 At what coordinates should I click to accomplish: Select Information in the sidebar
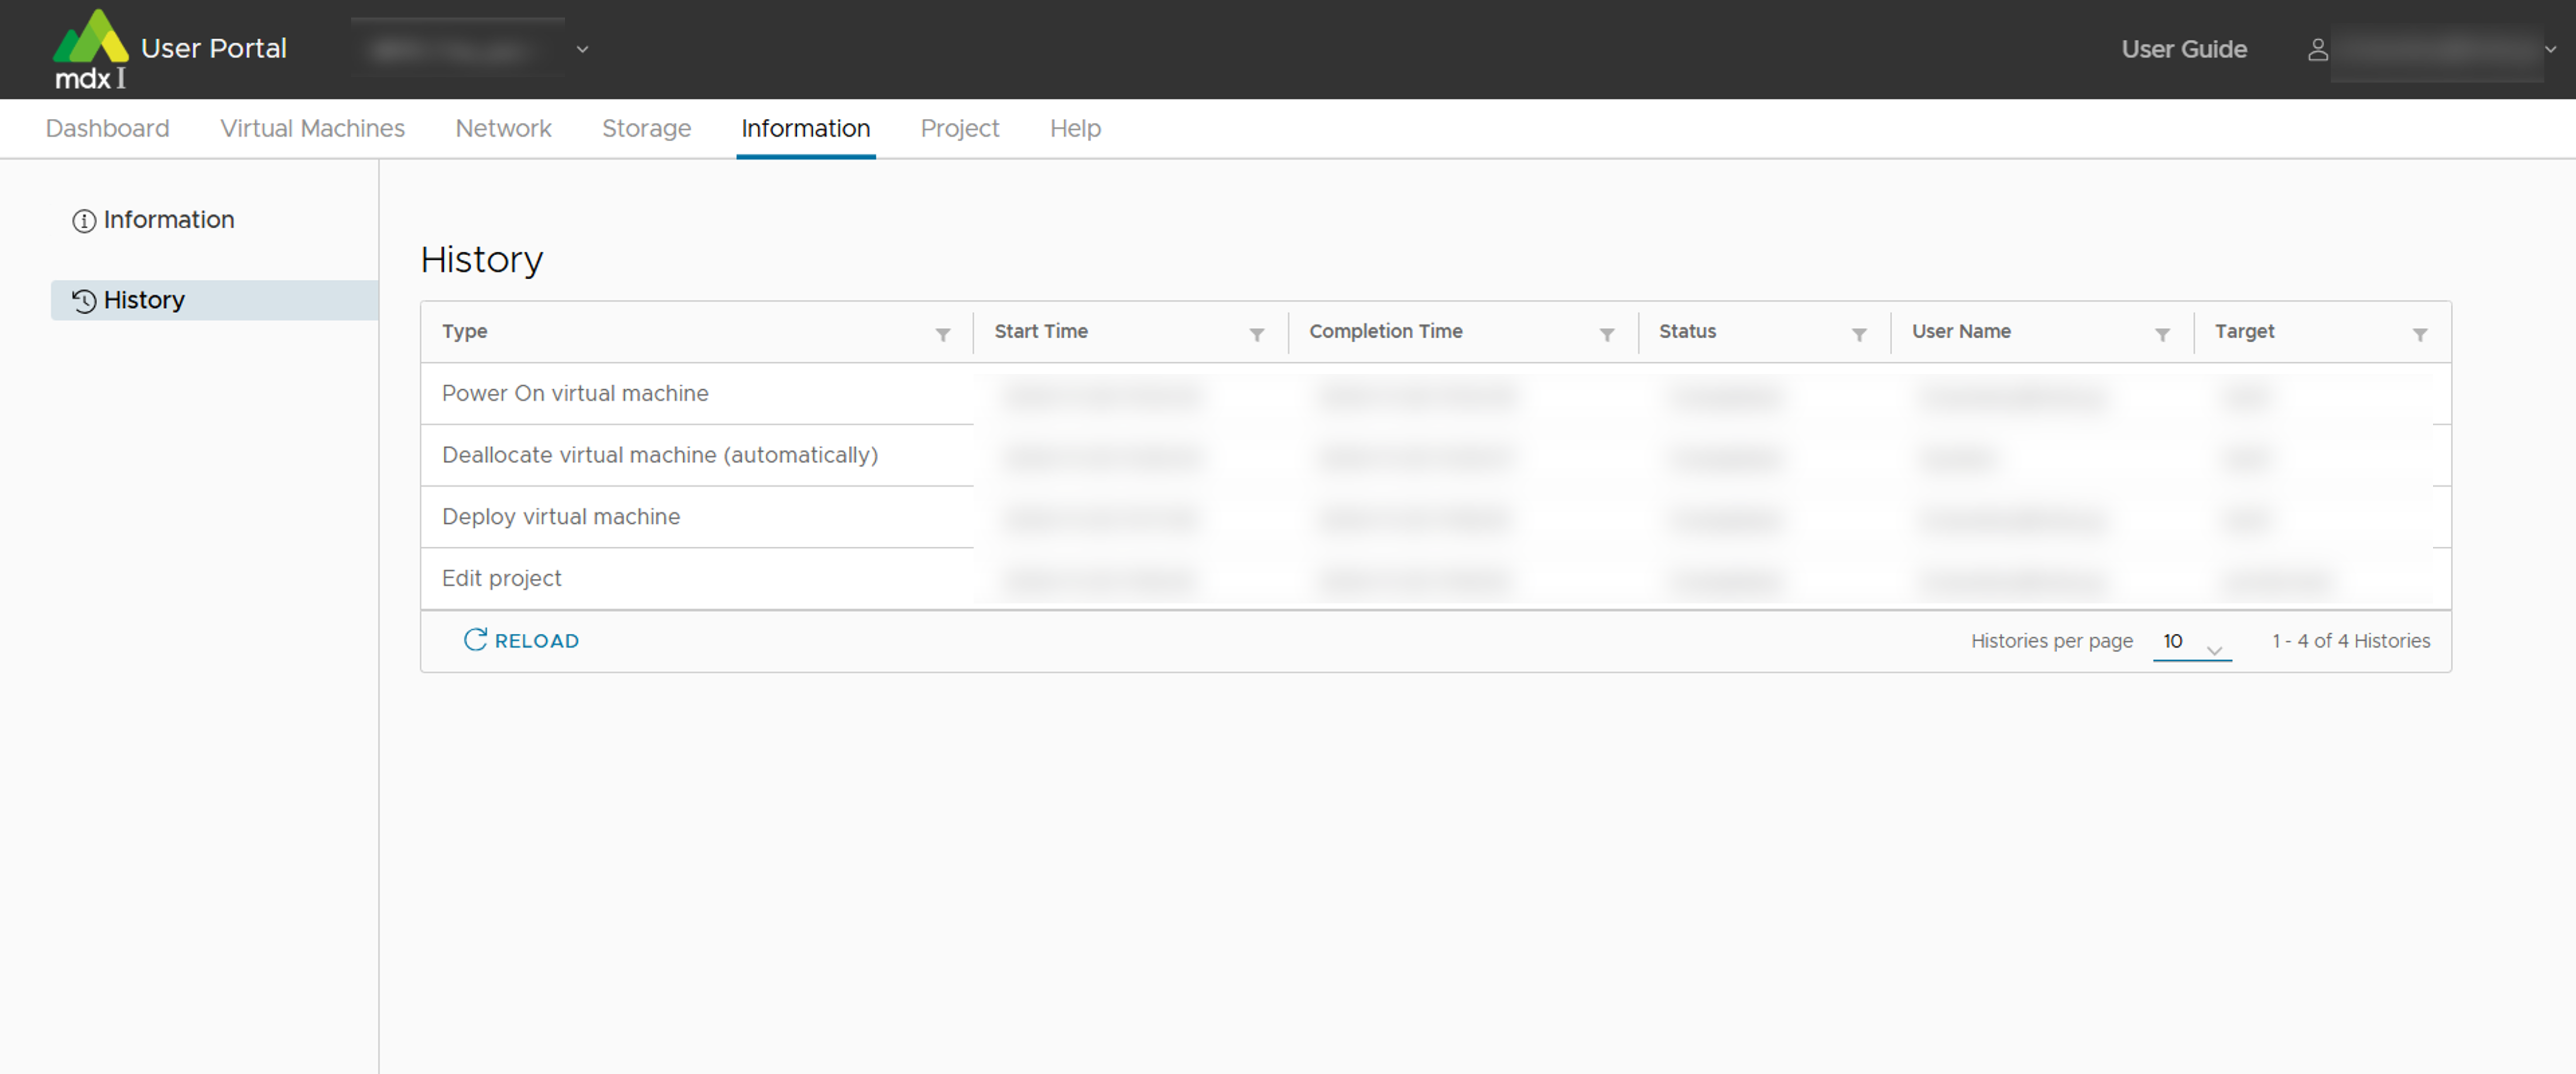point(168,220)
